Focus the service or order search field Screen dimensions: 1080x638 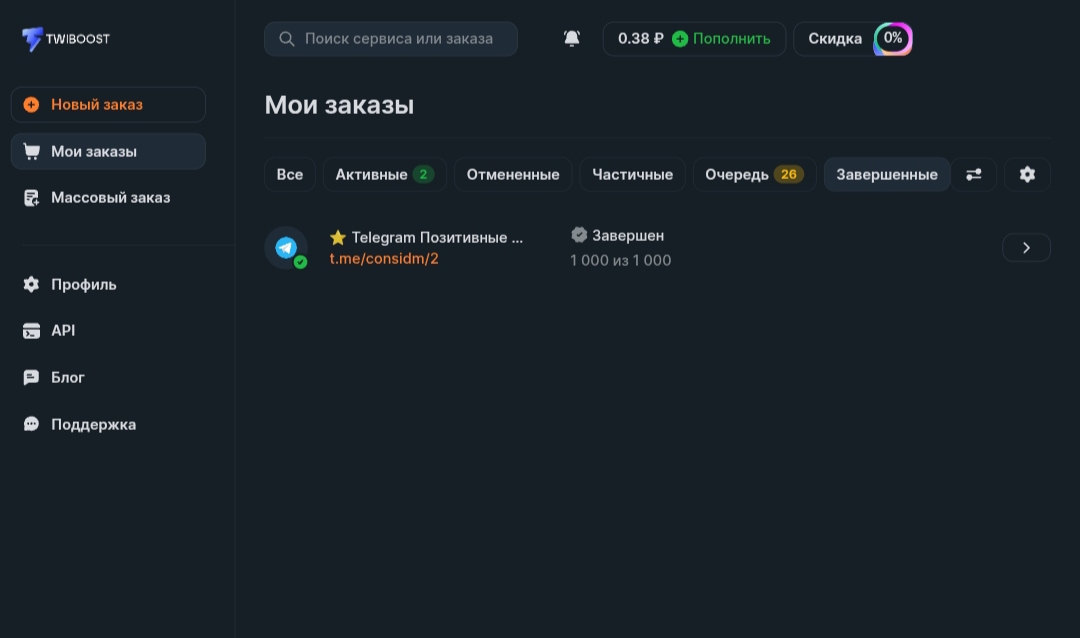(x=400, y=39)
